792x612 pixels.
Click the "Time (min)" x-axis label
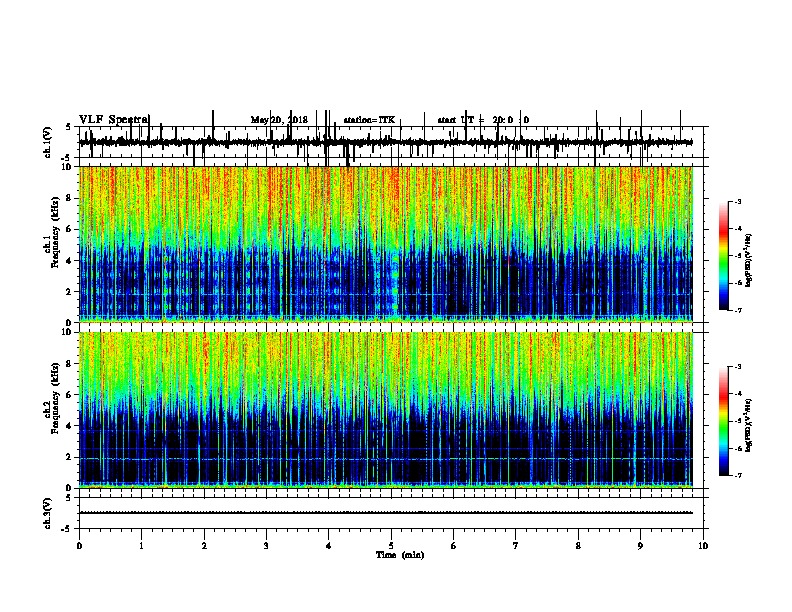(x=400, y=555)
